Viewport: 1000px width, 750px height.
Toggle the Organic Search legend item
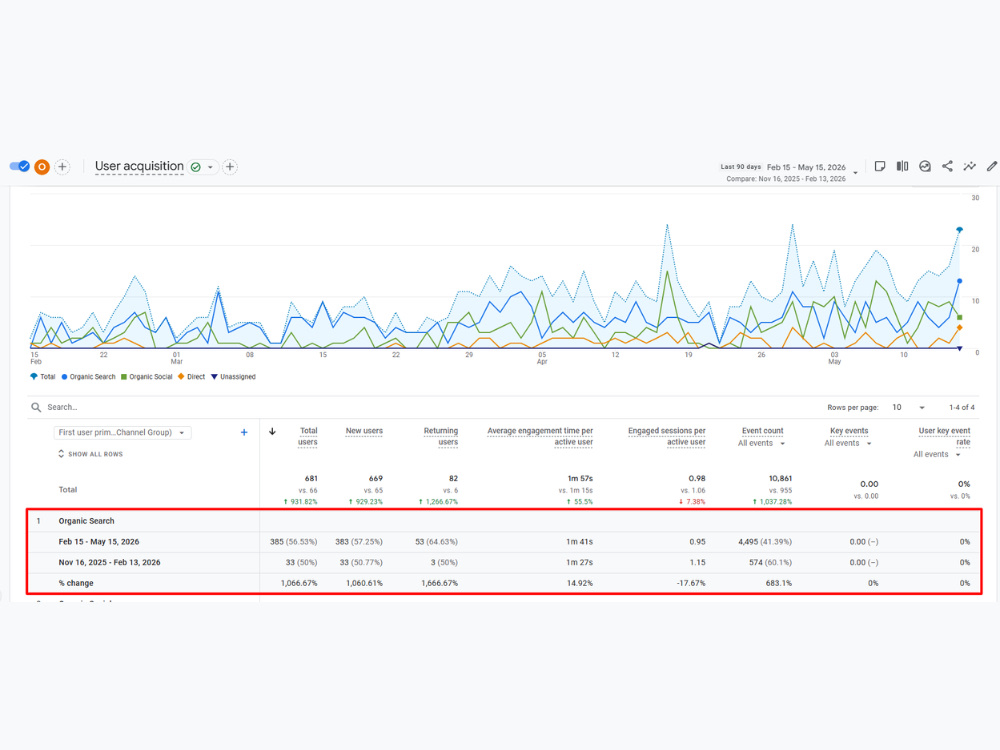click(88, 377)
